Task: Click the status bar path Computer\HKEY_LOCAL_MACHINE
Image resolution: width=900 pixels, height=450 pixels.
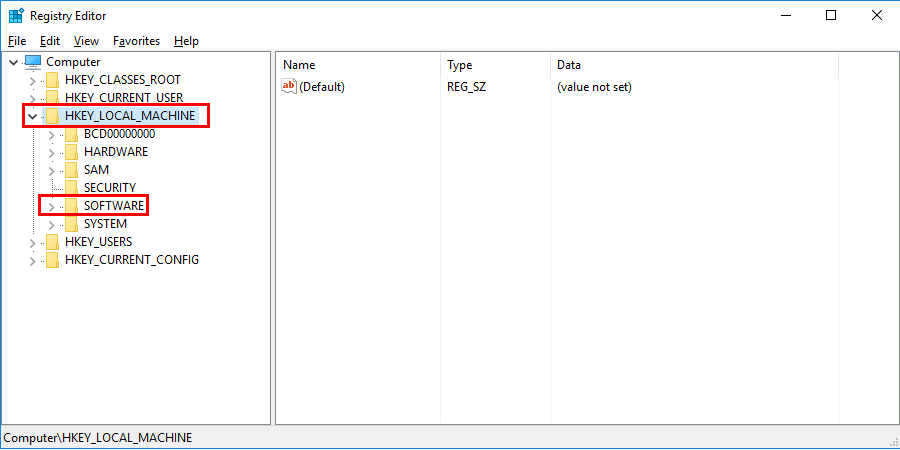Action: point(98,438)
